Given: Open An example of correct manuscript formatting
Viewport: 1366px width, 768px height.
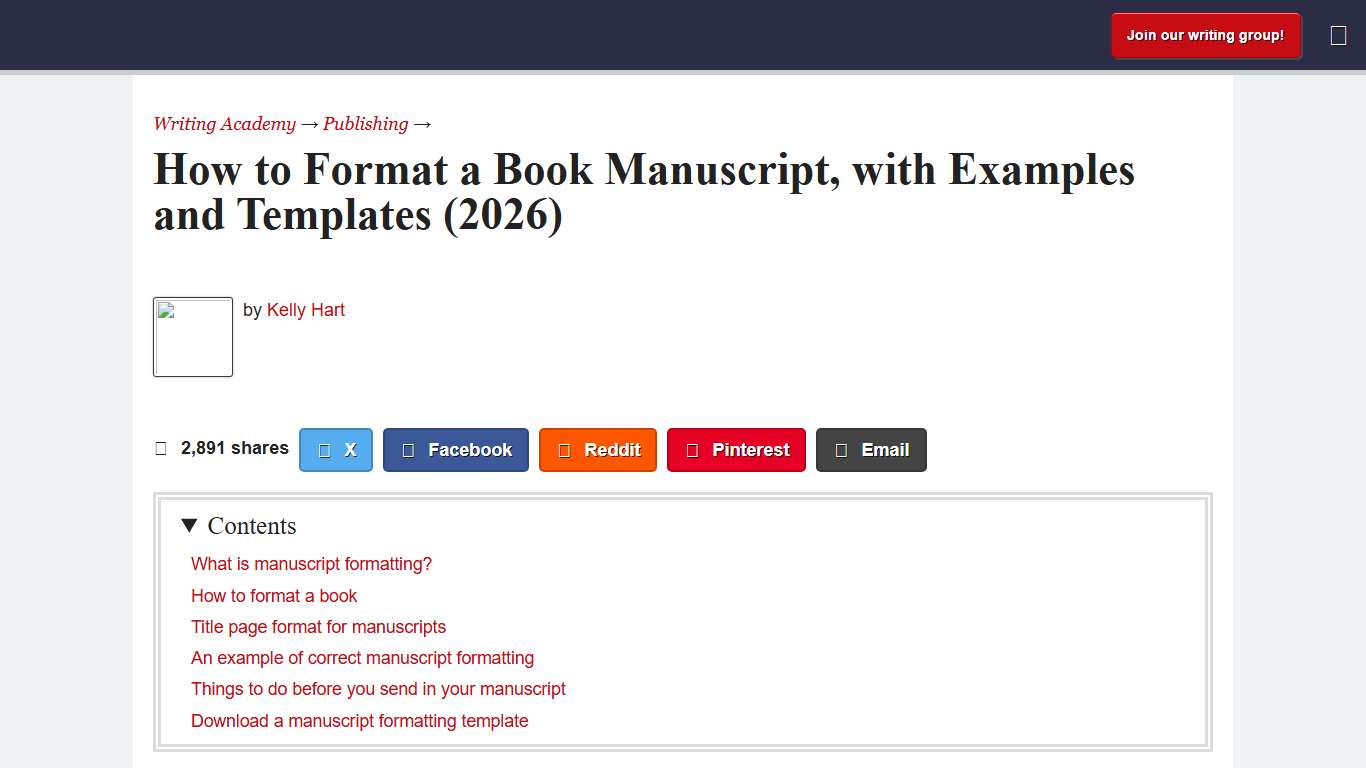Looking at the screenshot, I should click(x=362, y=658).
